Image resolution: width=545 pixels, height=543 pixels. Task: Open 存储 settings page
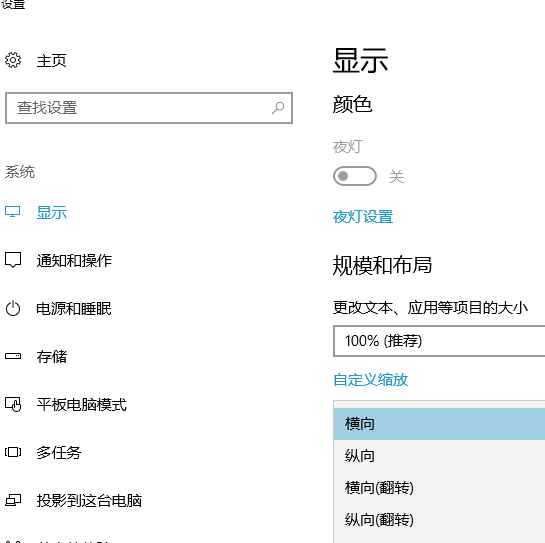pos(52,357)
